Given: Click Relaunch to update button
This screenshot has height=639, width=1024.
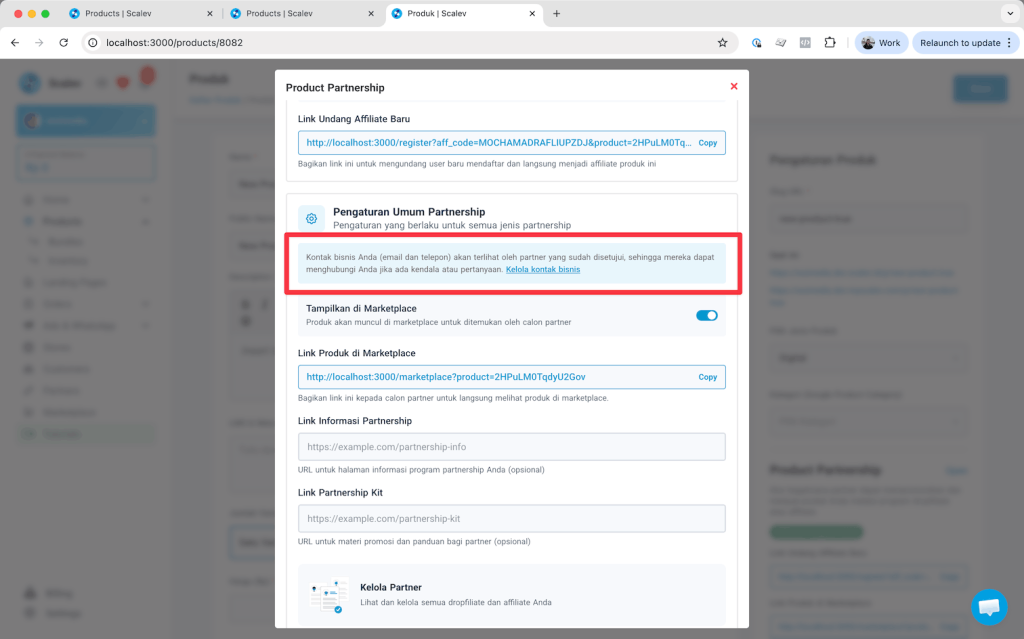Looking at the screenshot, I should (960, 42).
